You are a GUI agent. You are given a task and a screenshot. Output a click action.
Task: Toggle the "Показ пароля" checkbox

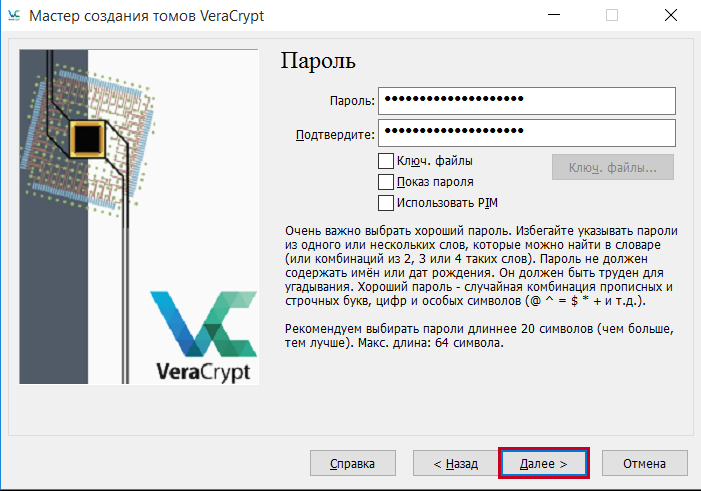386,182
